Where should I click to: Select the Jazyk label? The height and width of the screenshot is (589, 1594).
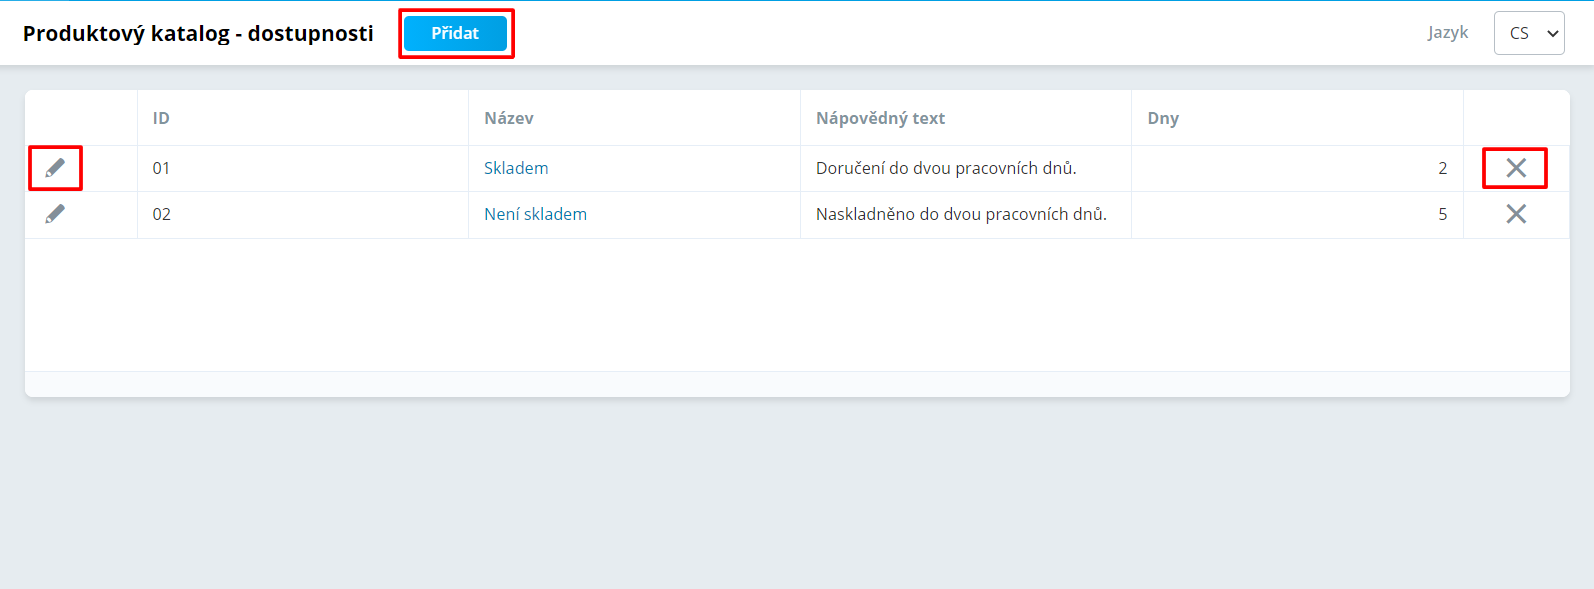click(1448, 32)
